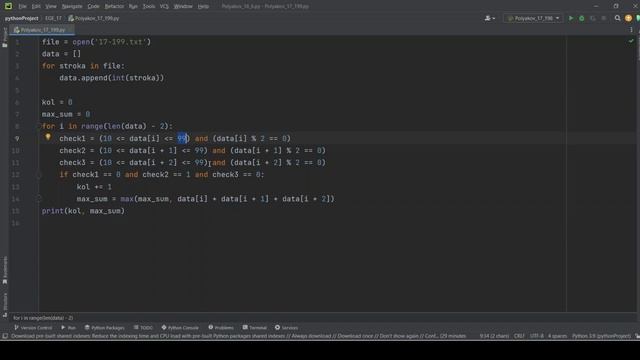640x360 pixels.
Task: Click 'kol += 1' on line 13
Action: coord(94,187)
